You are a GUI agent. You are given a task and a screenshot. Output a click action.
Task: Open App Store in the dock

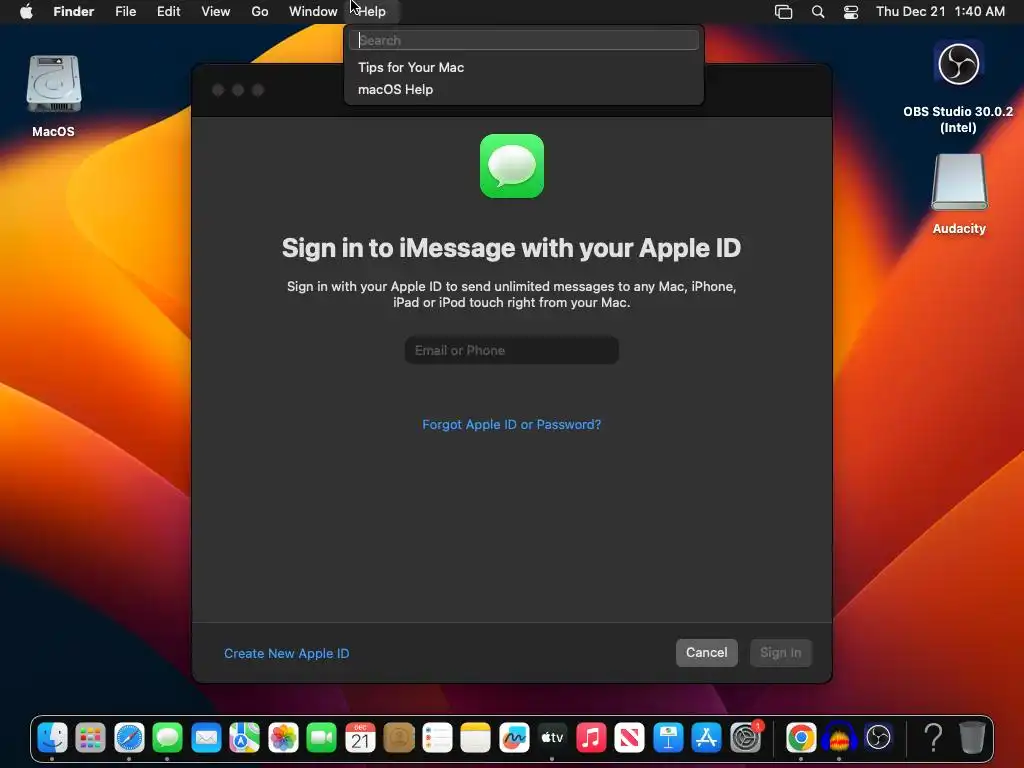(x=707, y=738)
